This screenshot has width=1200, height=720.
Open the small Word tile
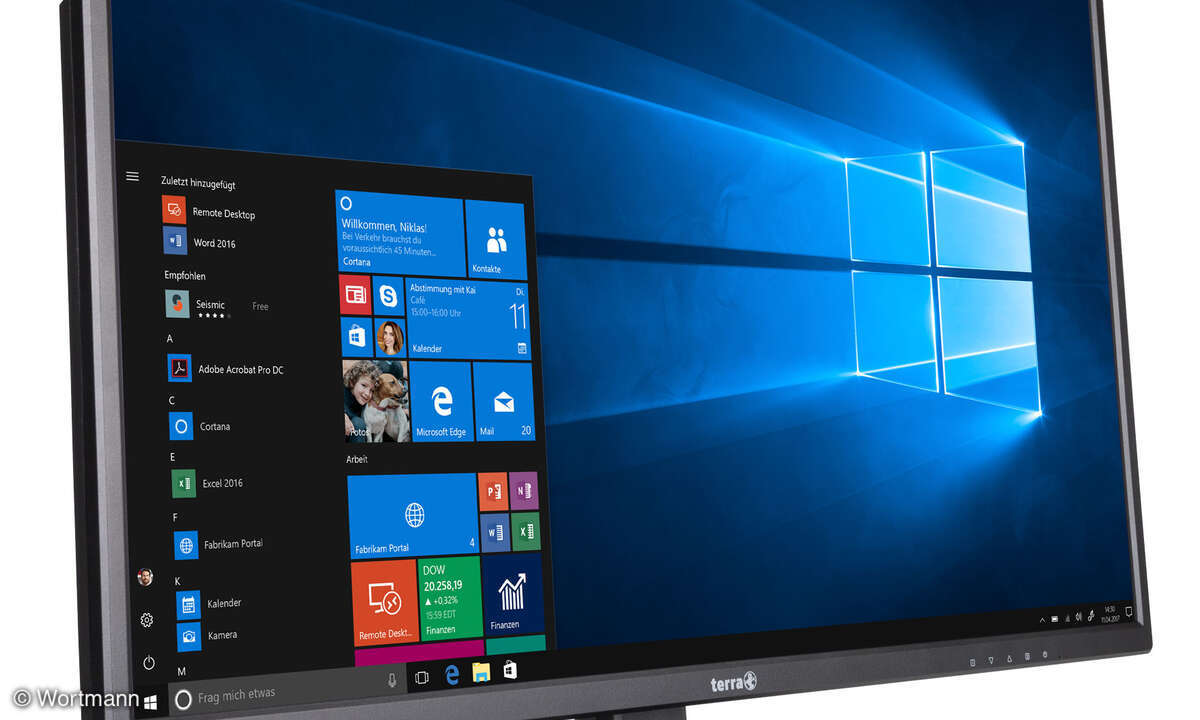(x=495, y=531)
